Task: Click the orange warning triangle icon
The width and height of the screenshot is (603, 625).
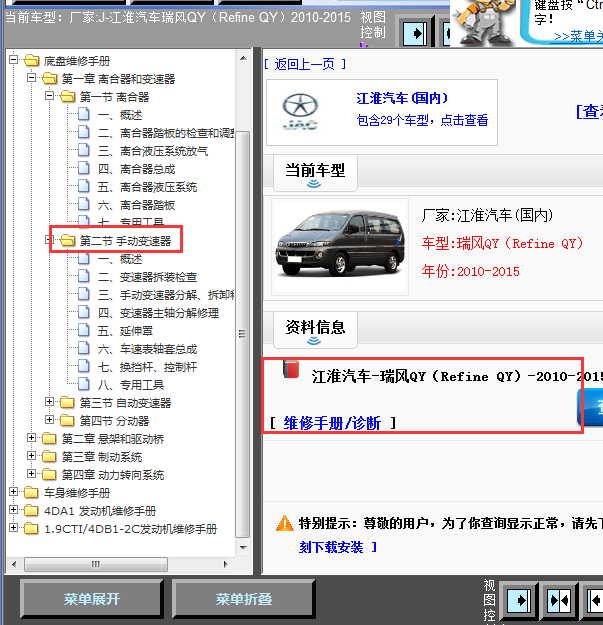Action: (x=285, y=523)
